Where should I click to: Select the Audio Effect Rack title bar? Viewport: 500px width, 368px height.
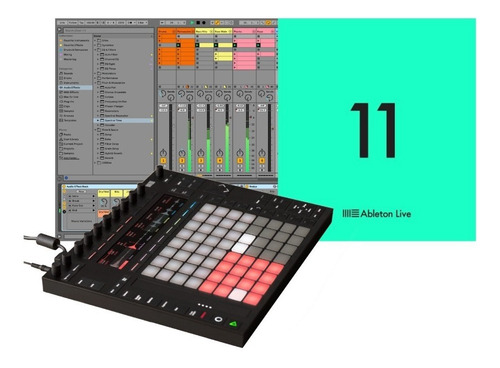pyautogui.click(x=100, y=187)
